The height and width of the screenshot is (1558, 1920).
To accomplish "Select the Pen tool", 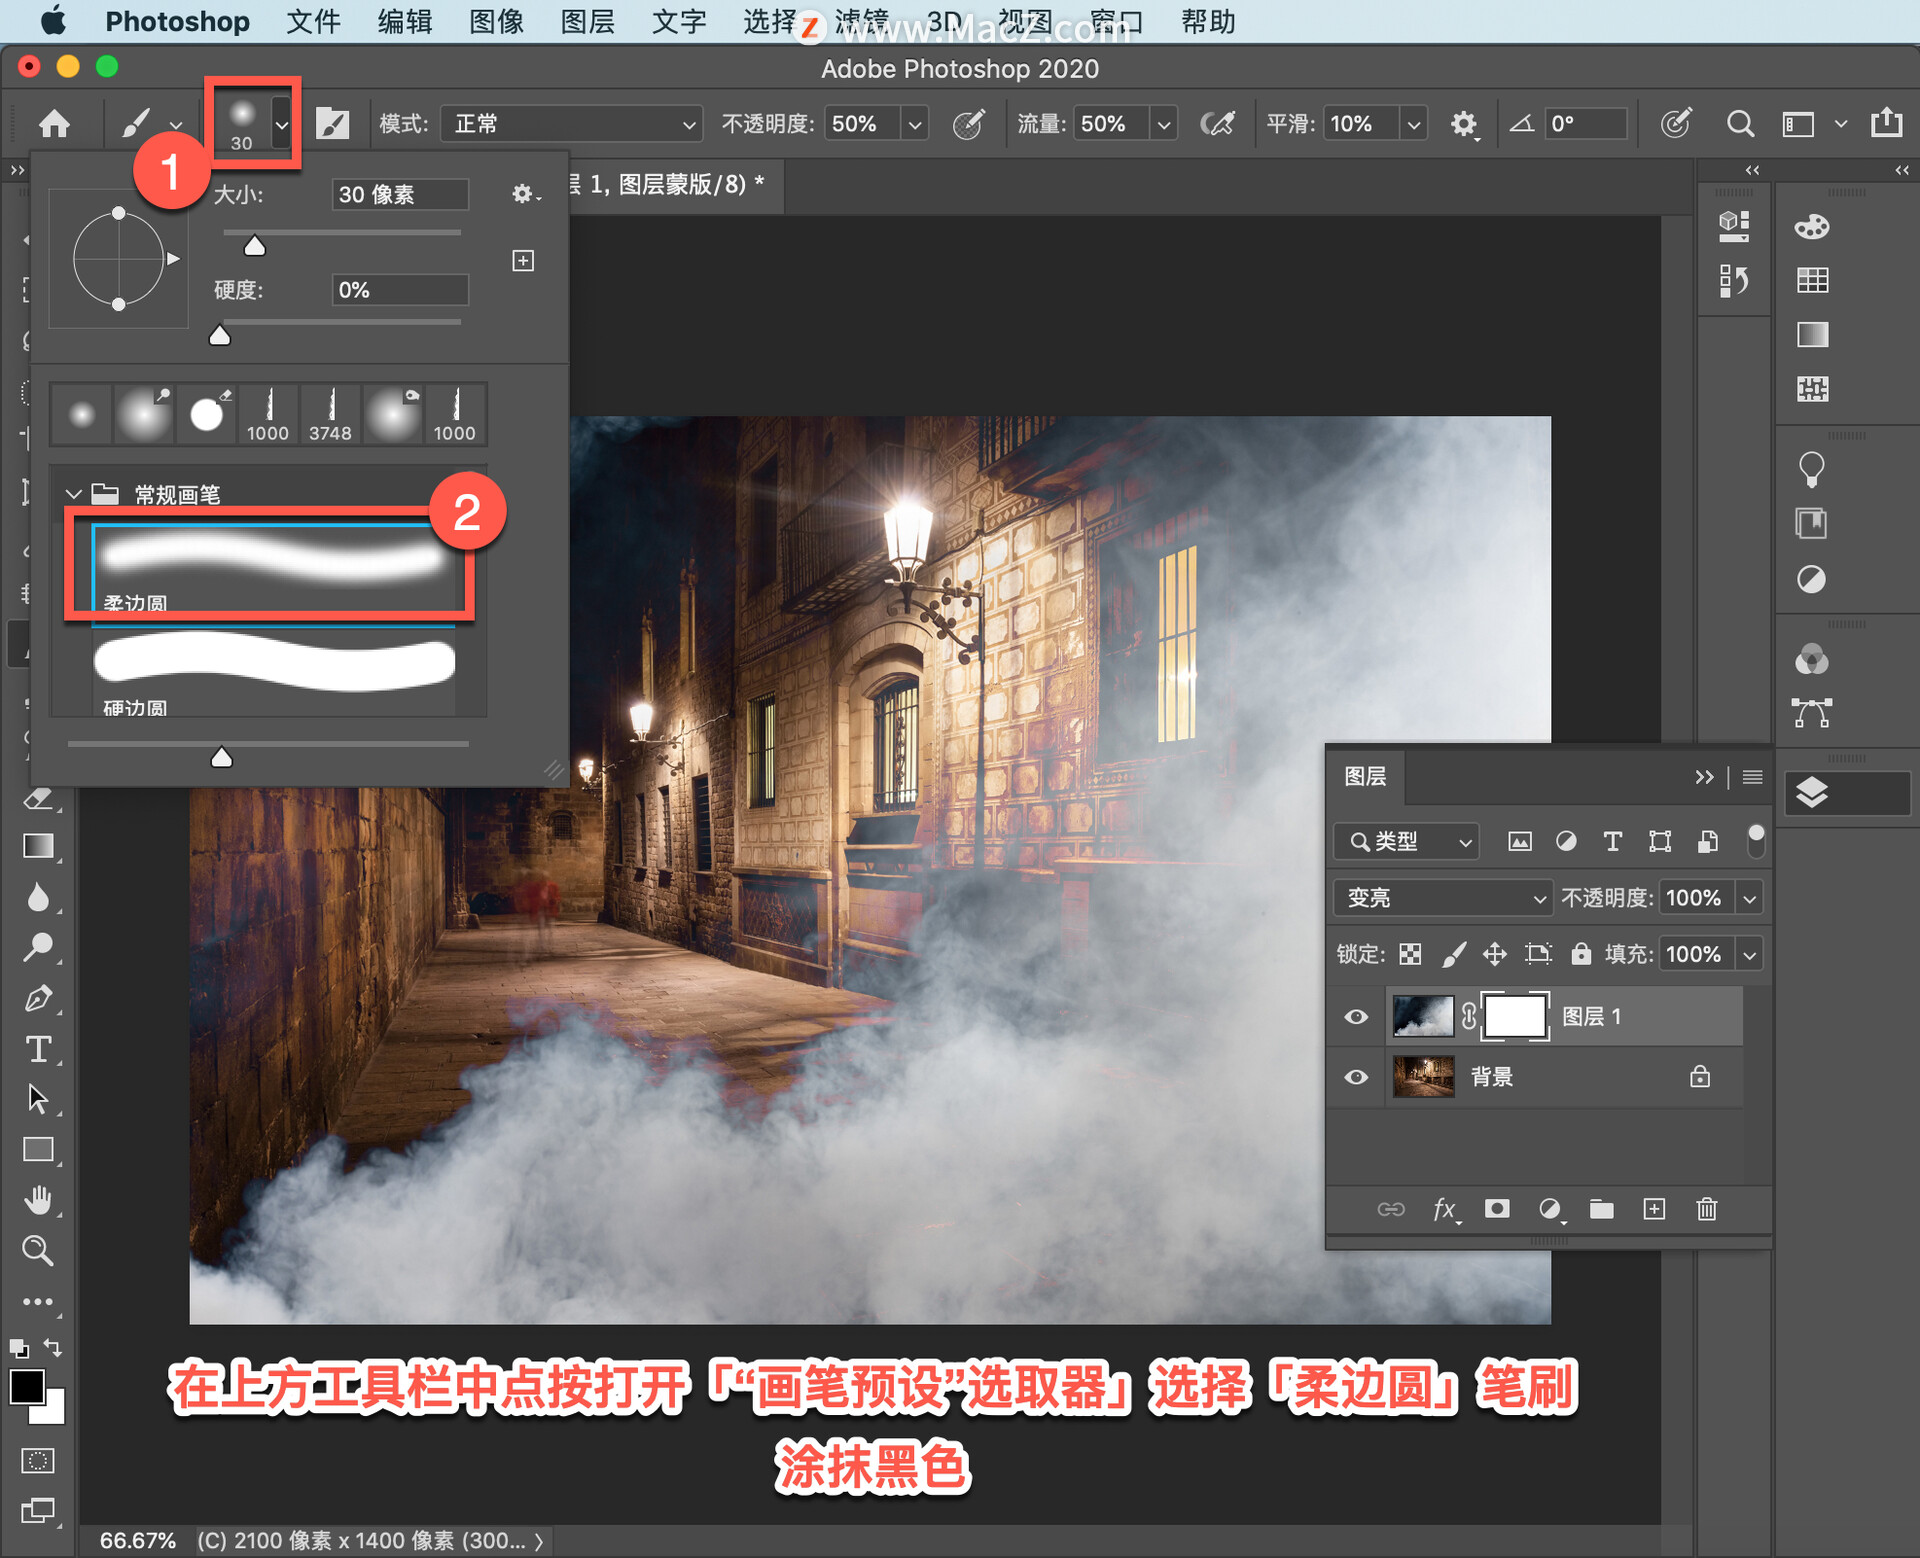I will point(38,998).
